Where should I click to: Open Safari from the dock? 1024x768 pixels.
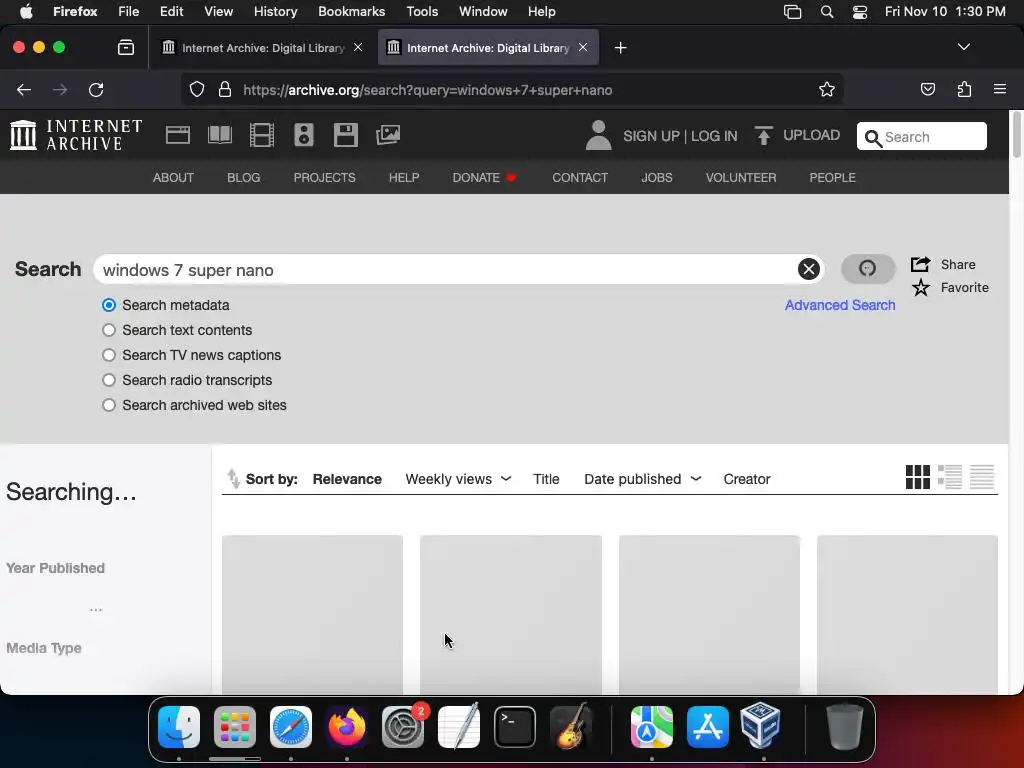pyautogui.click(x=291, y=726)
